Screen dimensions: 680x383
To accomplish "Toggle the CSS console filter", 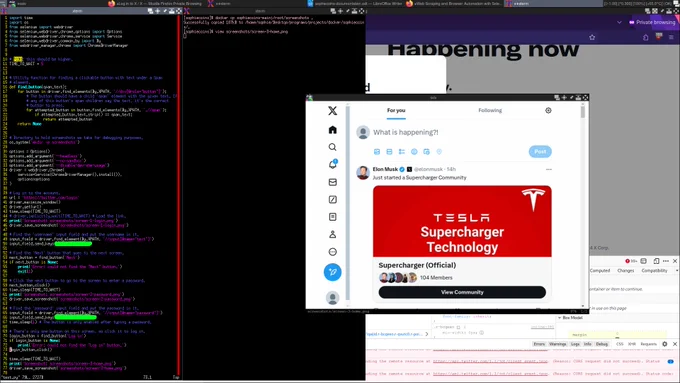I will click(x=620, y=344).
